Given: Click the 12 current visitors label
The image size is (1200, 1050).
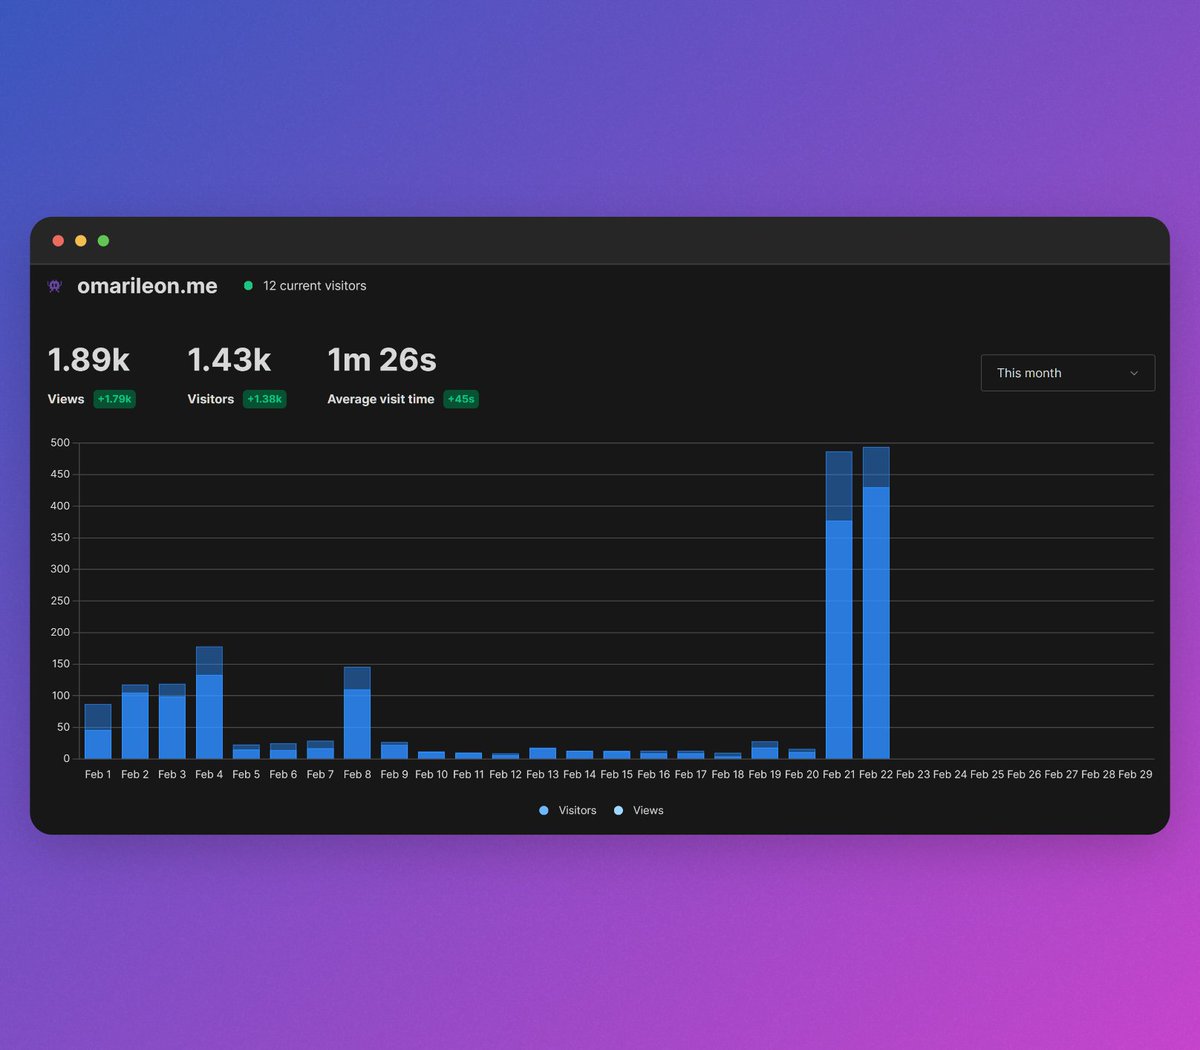Looking at the screenshot, I should coord(314,286).
